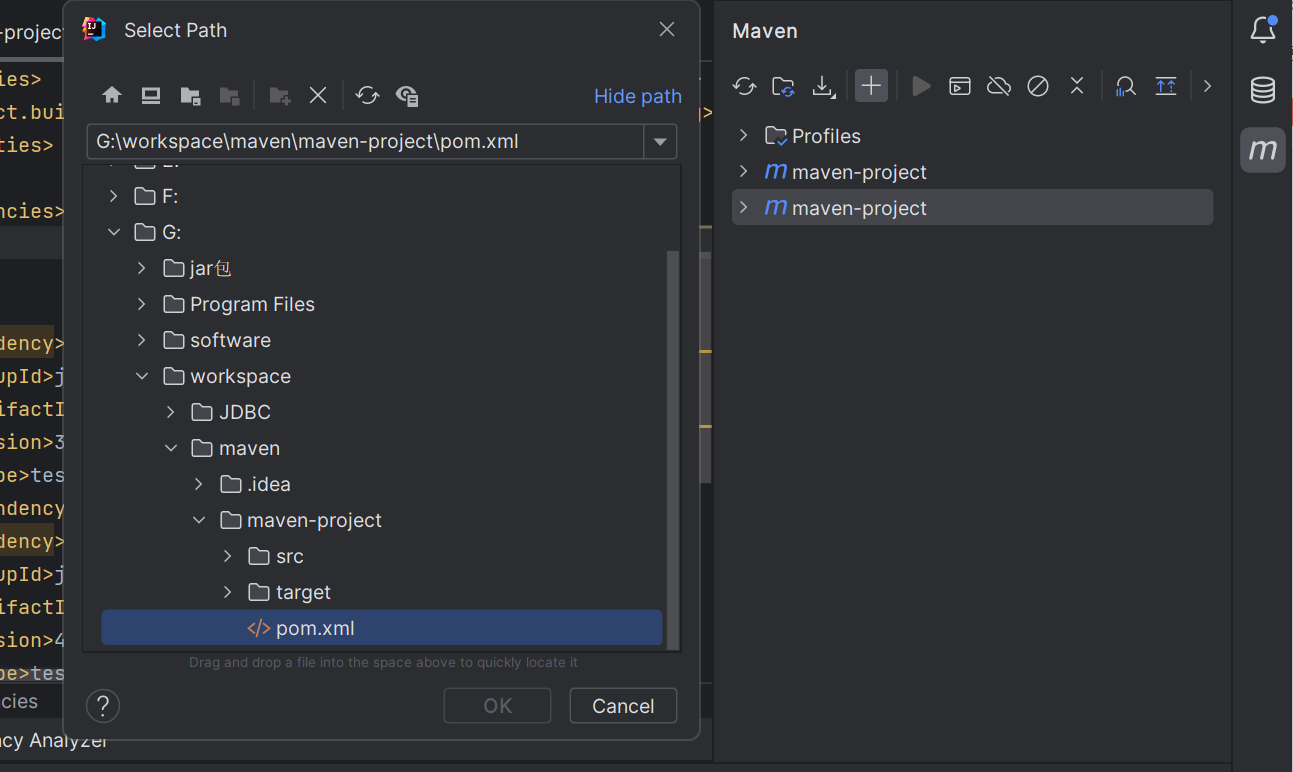
Task: Reload all Maven projects
Action: pos(744,86)
